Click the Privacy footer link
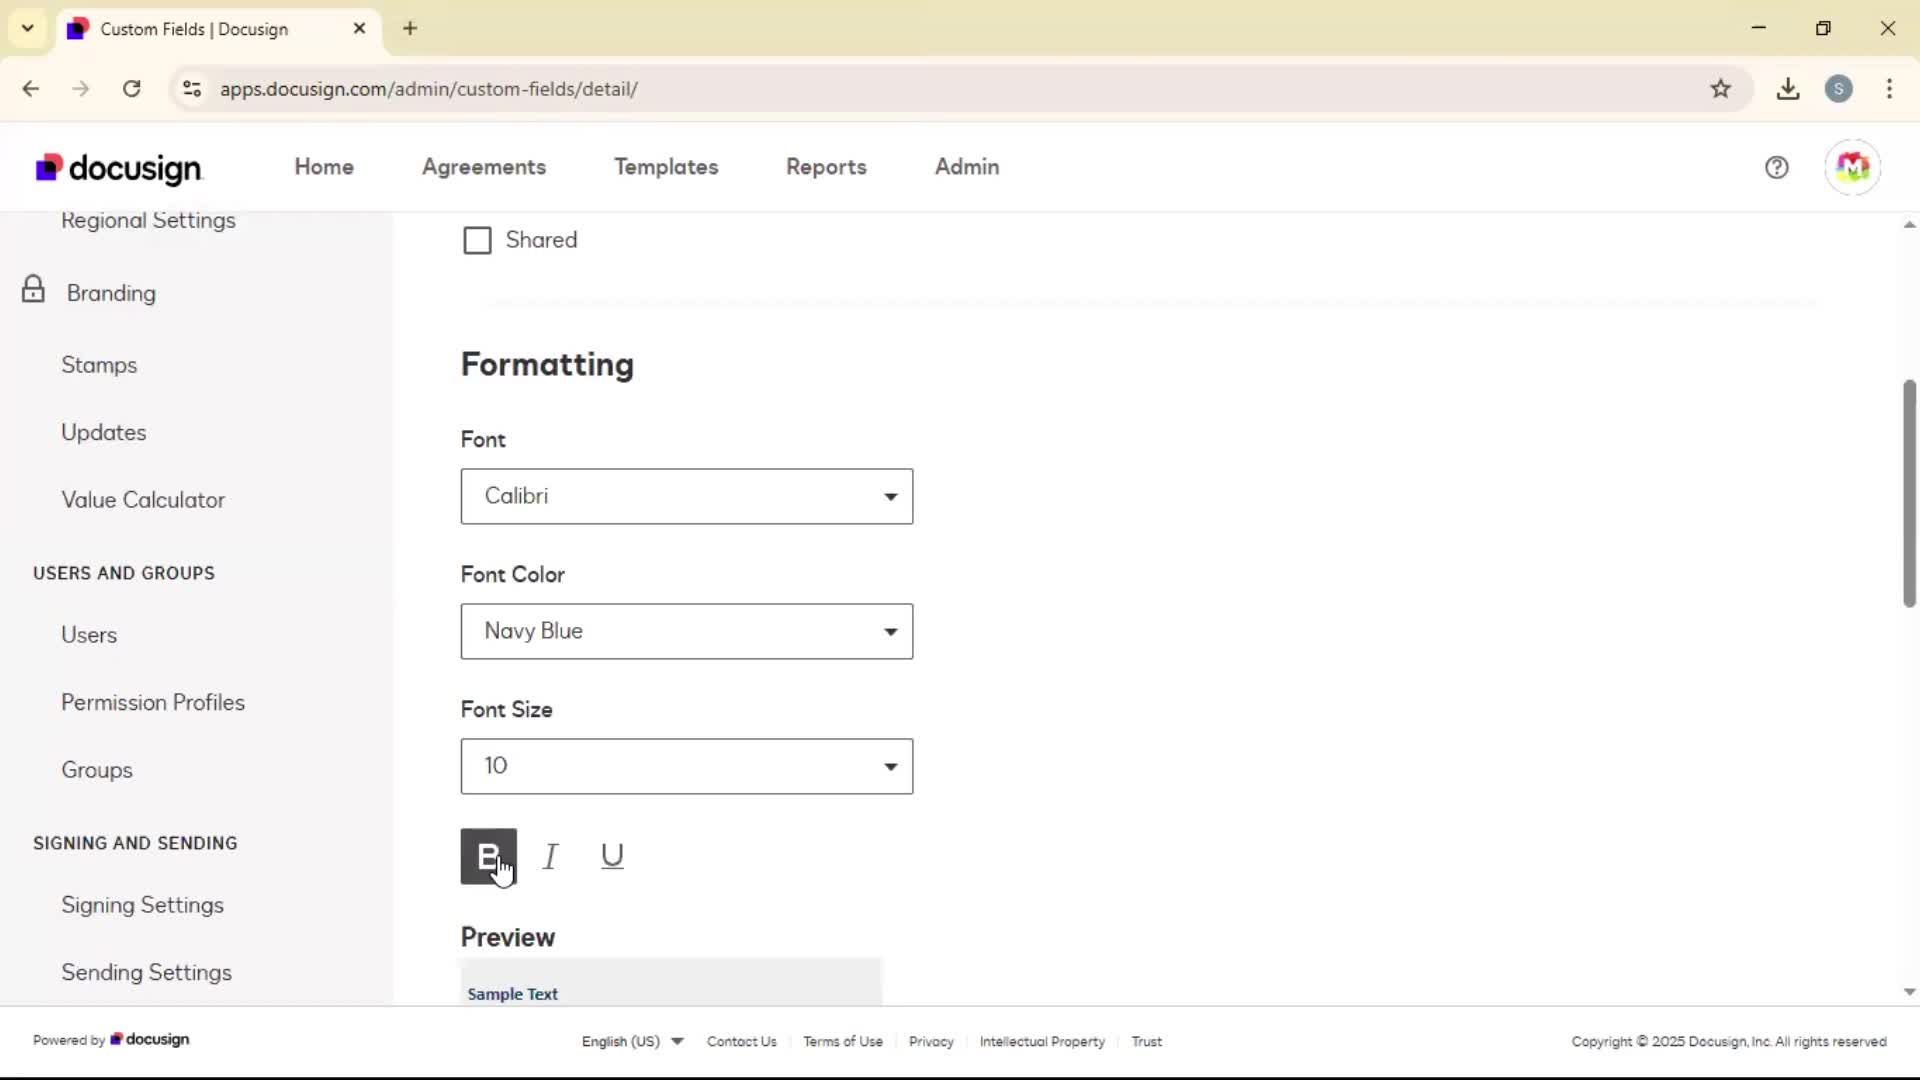 931,1041
